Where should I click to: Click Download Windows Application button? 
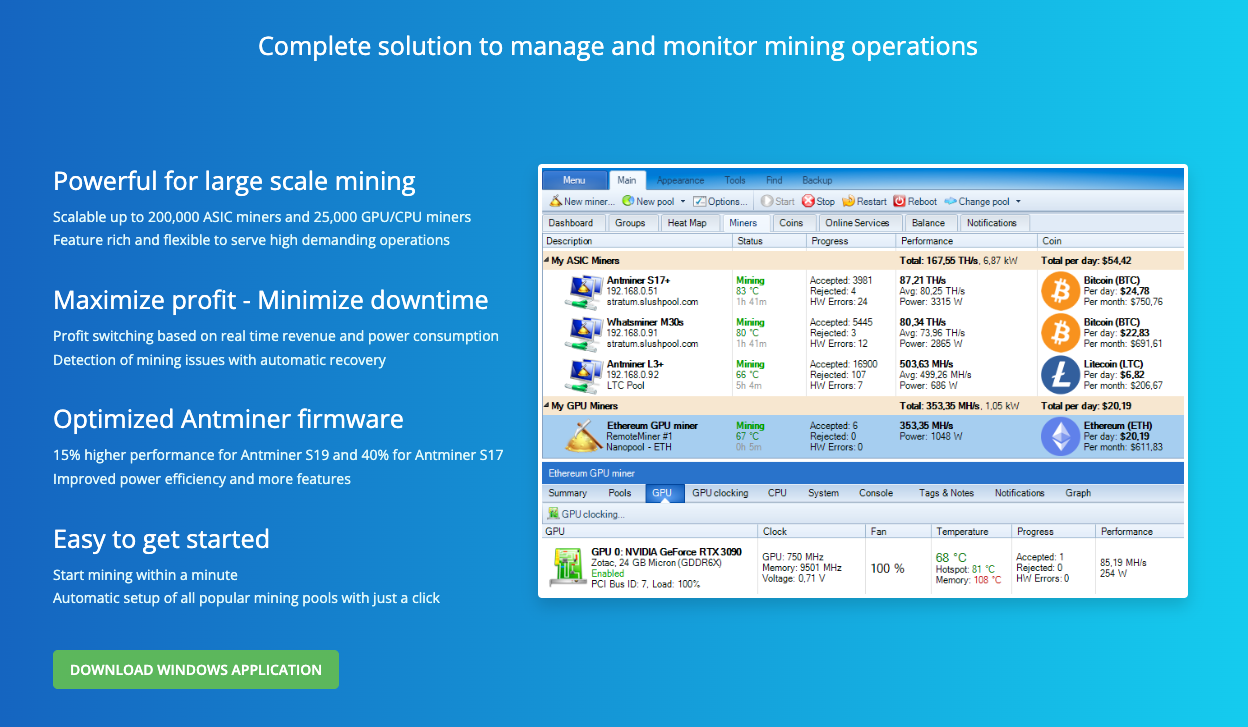(x=196, y=670)
